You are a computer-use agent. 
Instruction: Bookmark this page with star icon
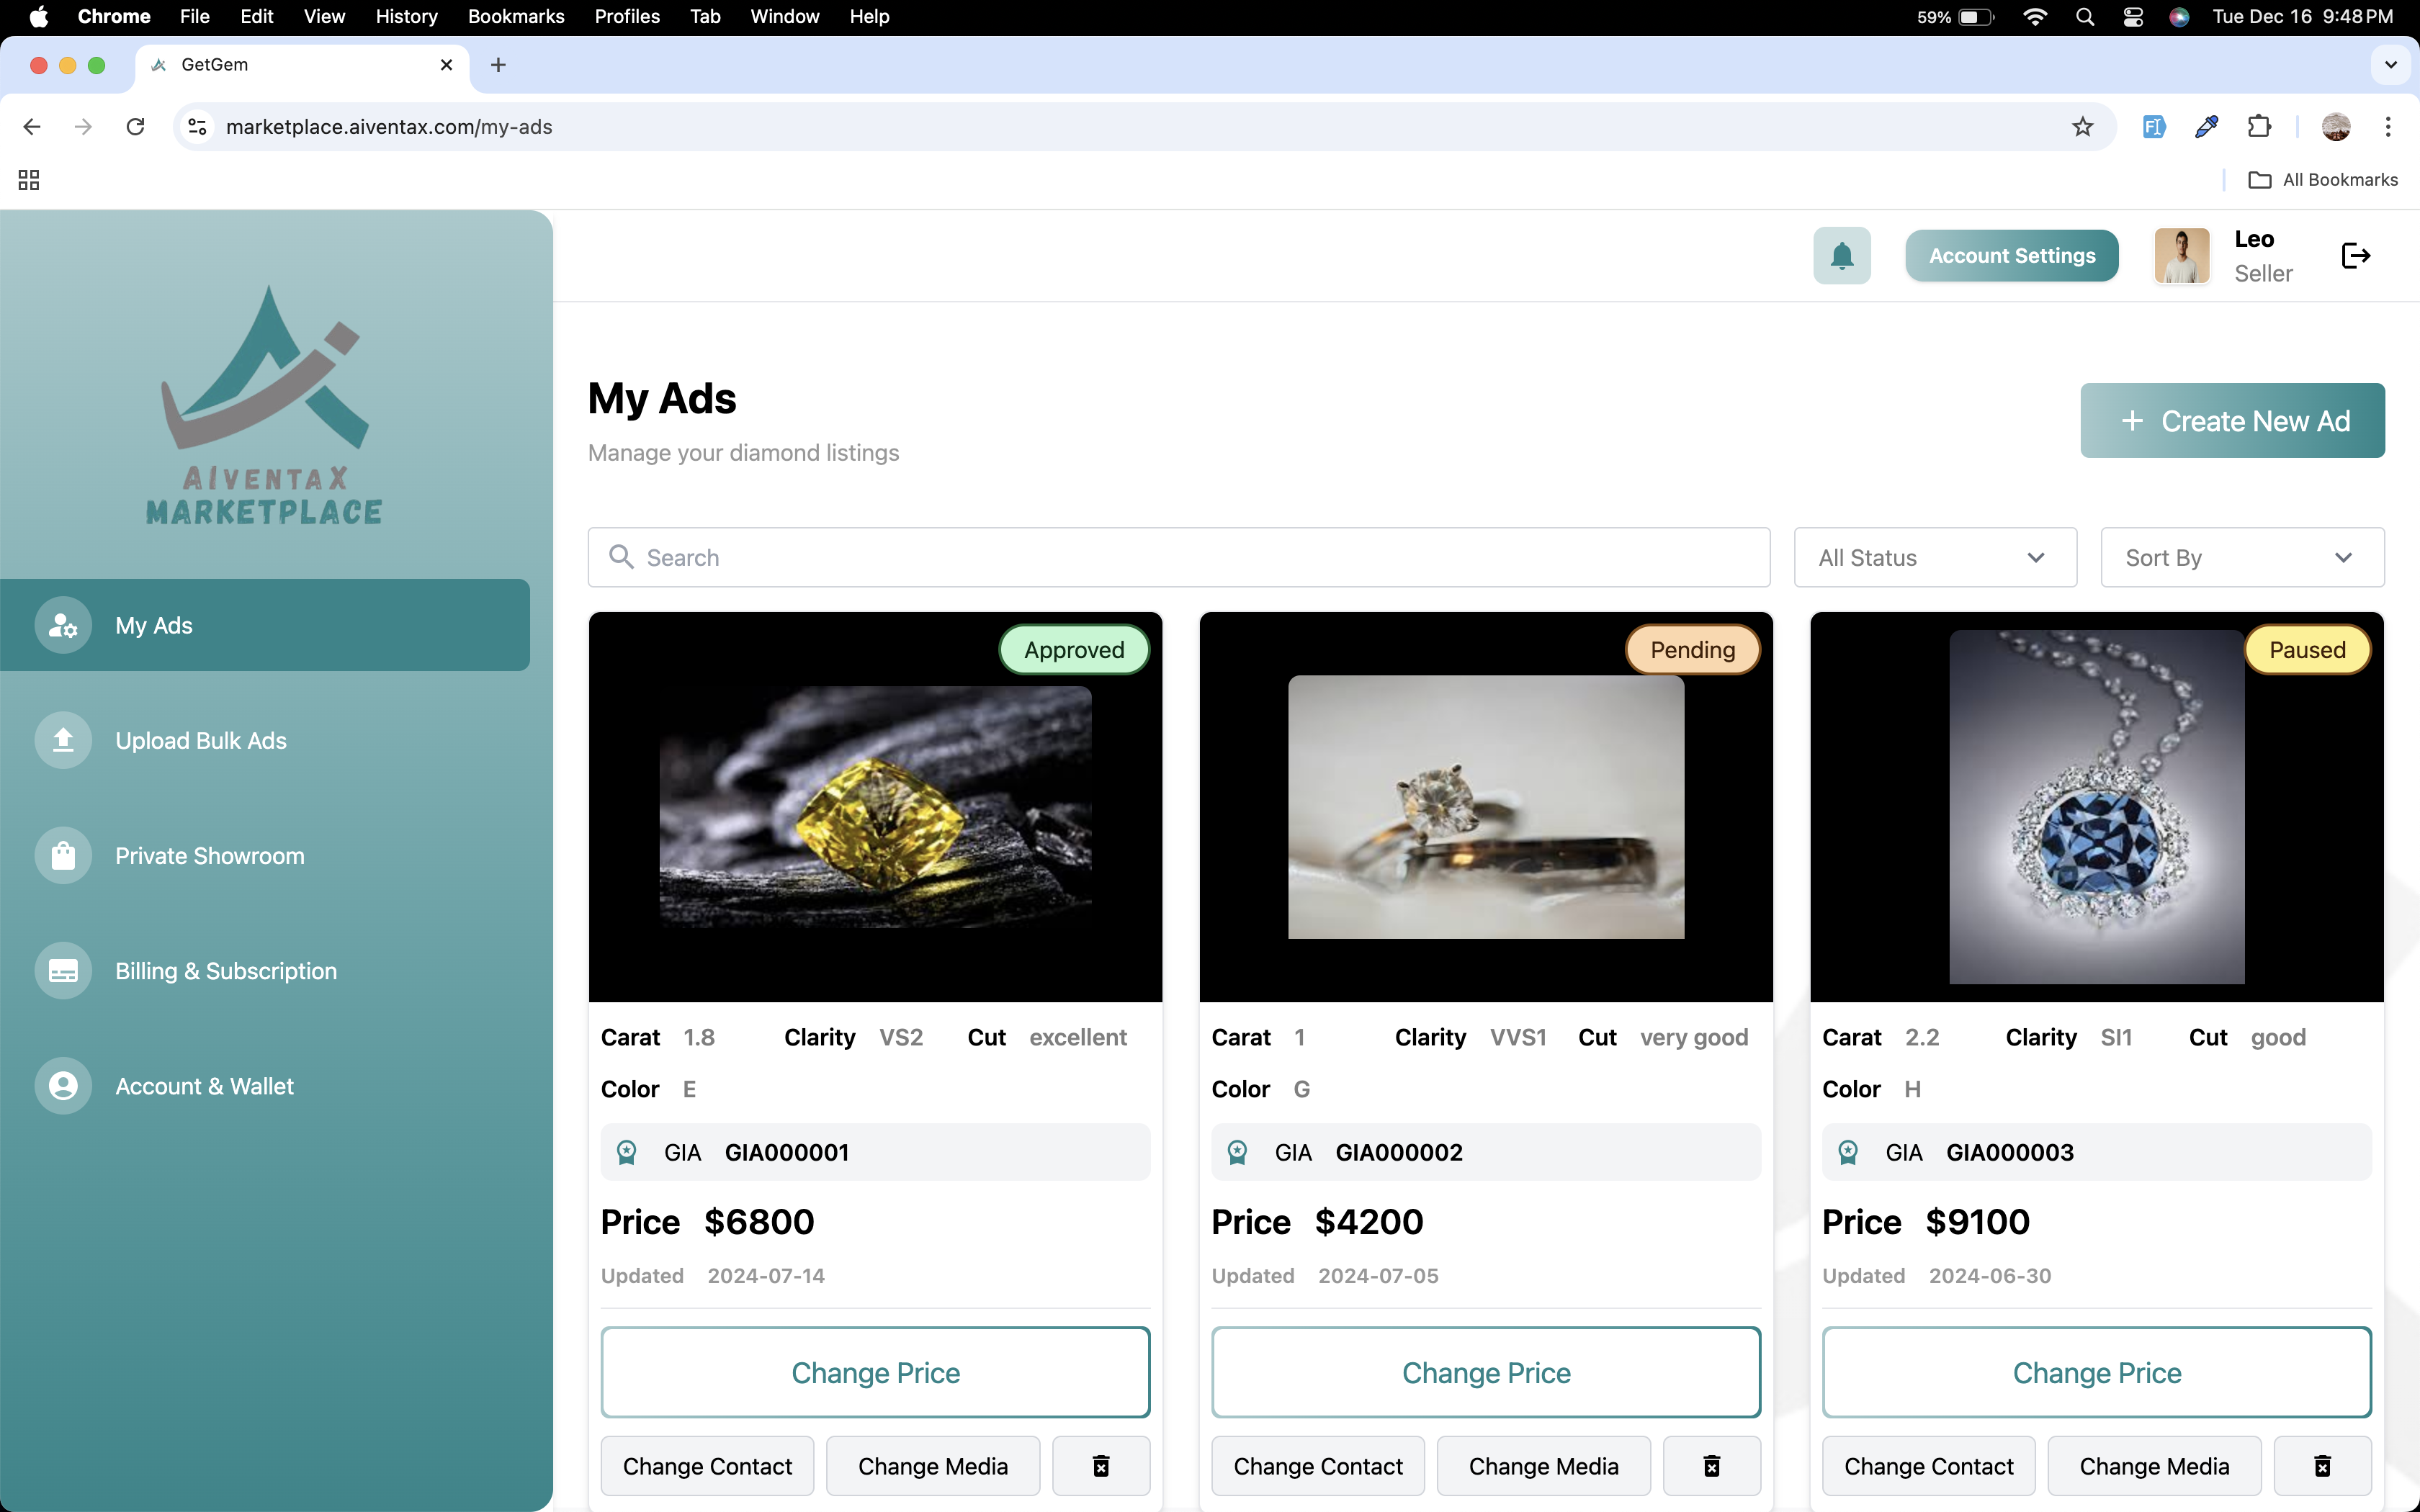2082,127
